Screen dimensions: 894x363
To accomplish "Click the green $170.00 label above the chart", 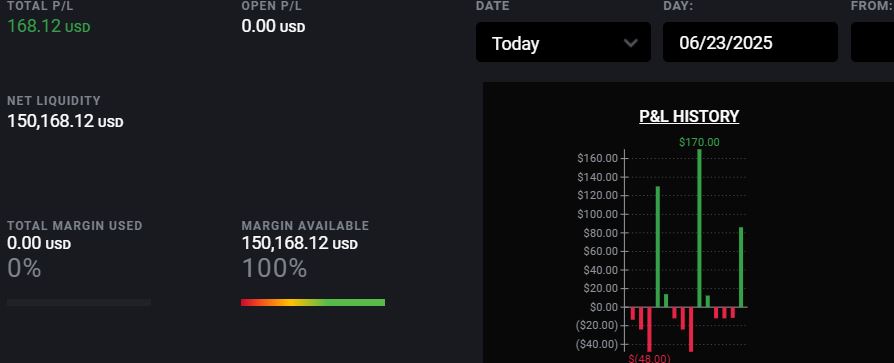I will tap(699, 142).
